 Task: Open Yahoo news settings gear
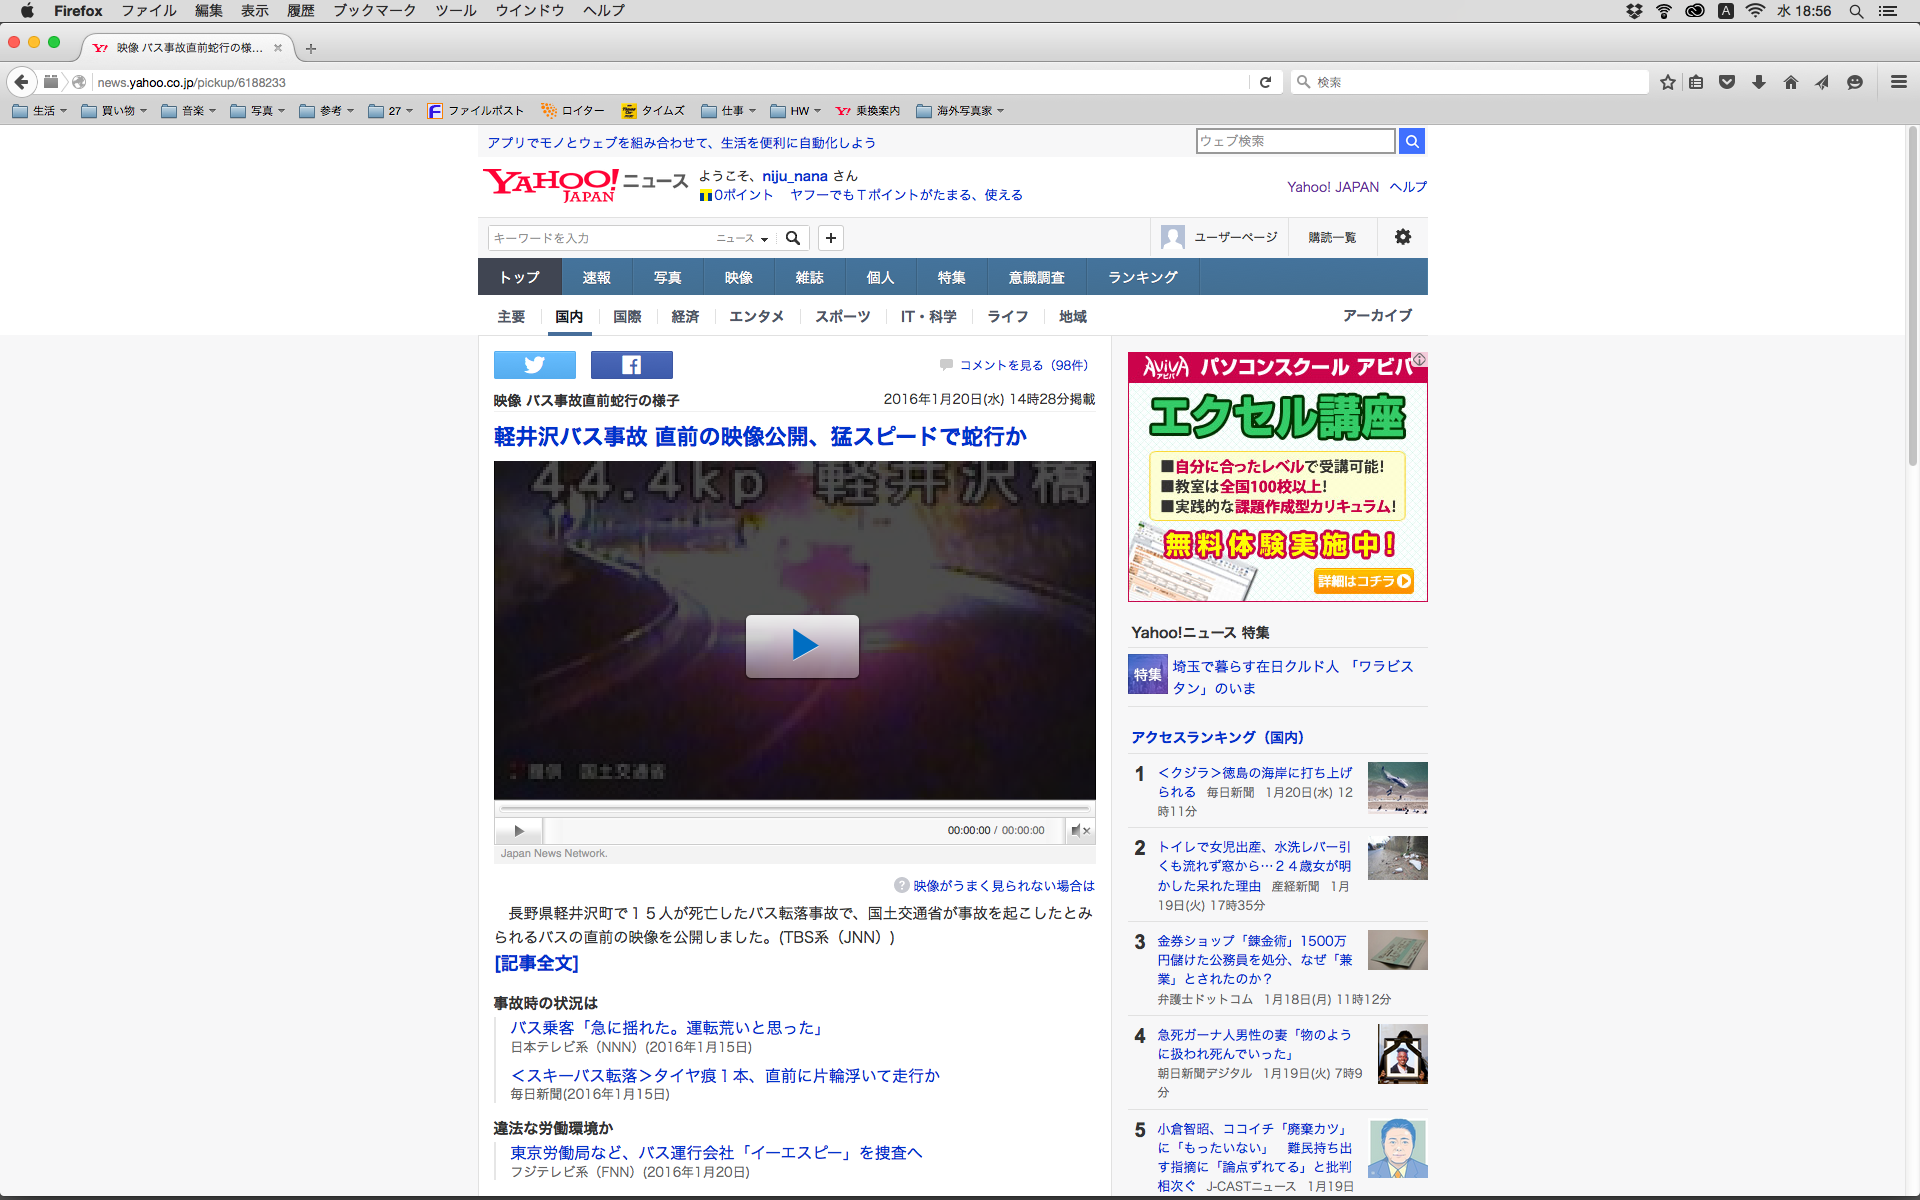tap(1402, 237)
